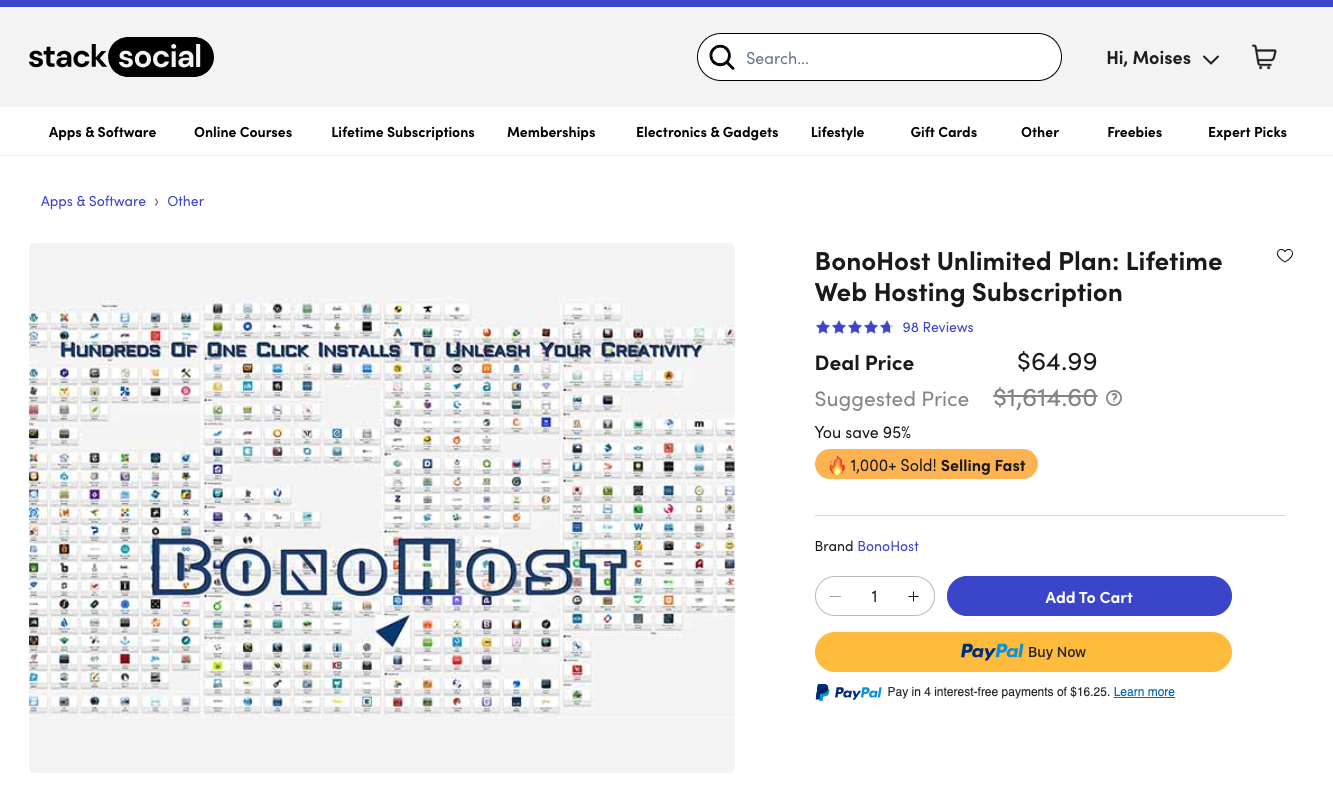The width and height of the screenshot is (1333, 802).
Task: Click the five-star rating icons
Action: [853, 327]
